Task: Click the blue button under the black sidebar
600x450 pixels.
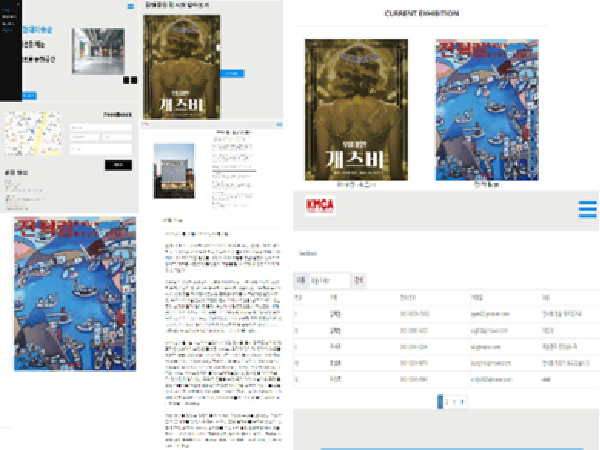Action: [29, 96]
